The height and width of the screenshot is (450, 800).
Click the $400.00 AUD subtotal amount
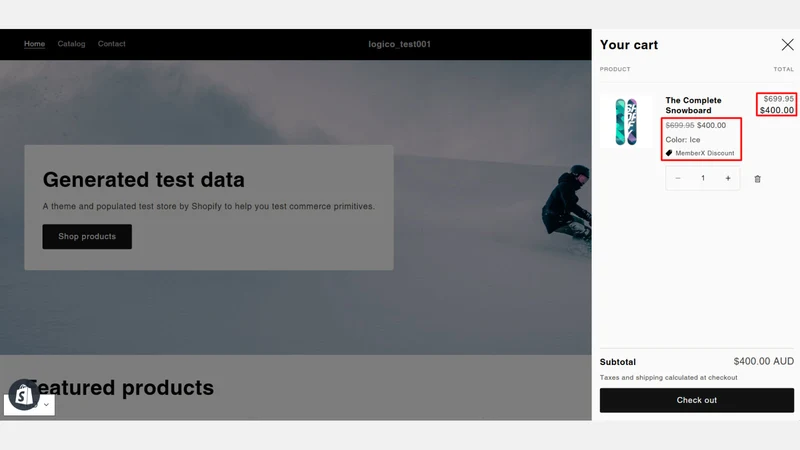point(763,361)
